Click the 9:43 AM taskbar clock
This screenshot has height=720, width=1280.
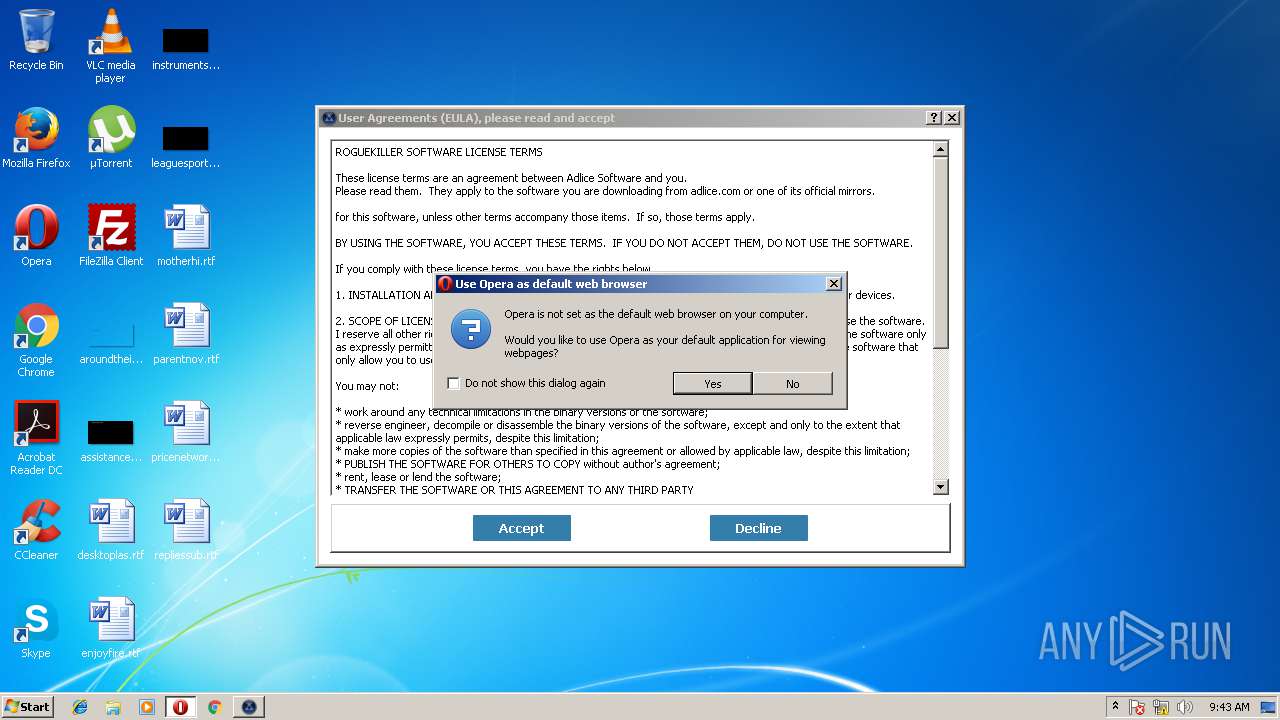1229,707
